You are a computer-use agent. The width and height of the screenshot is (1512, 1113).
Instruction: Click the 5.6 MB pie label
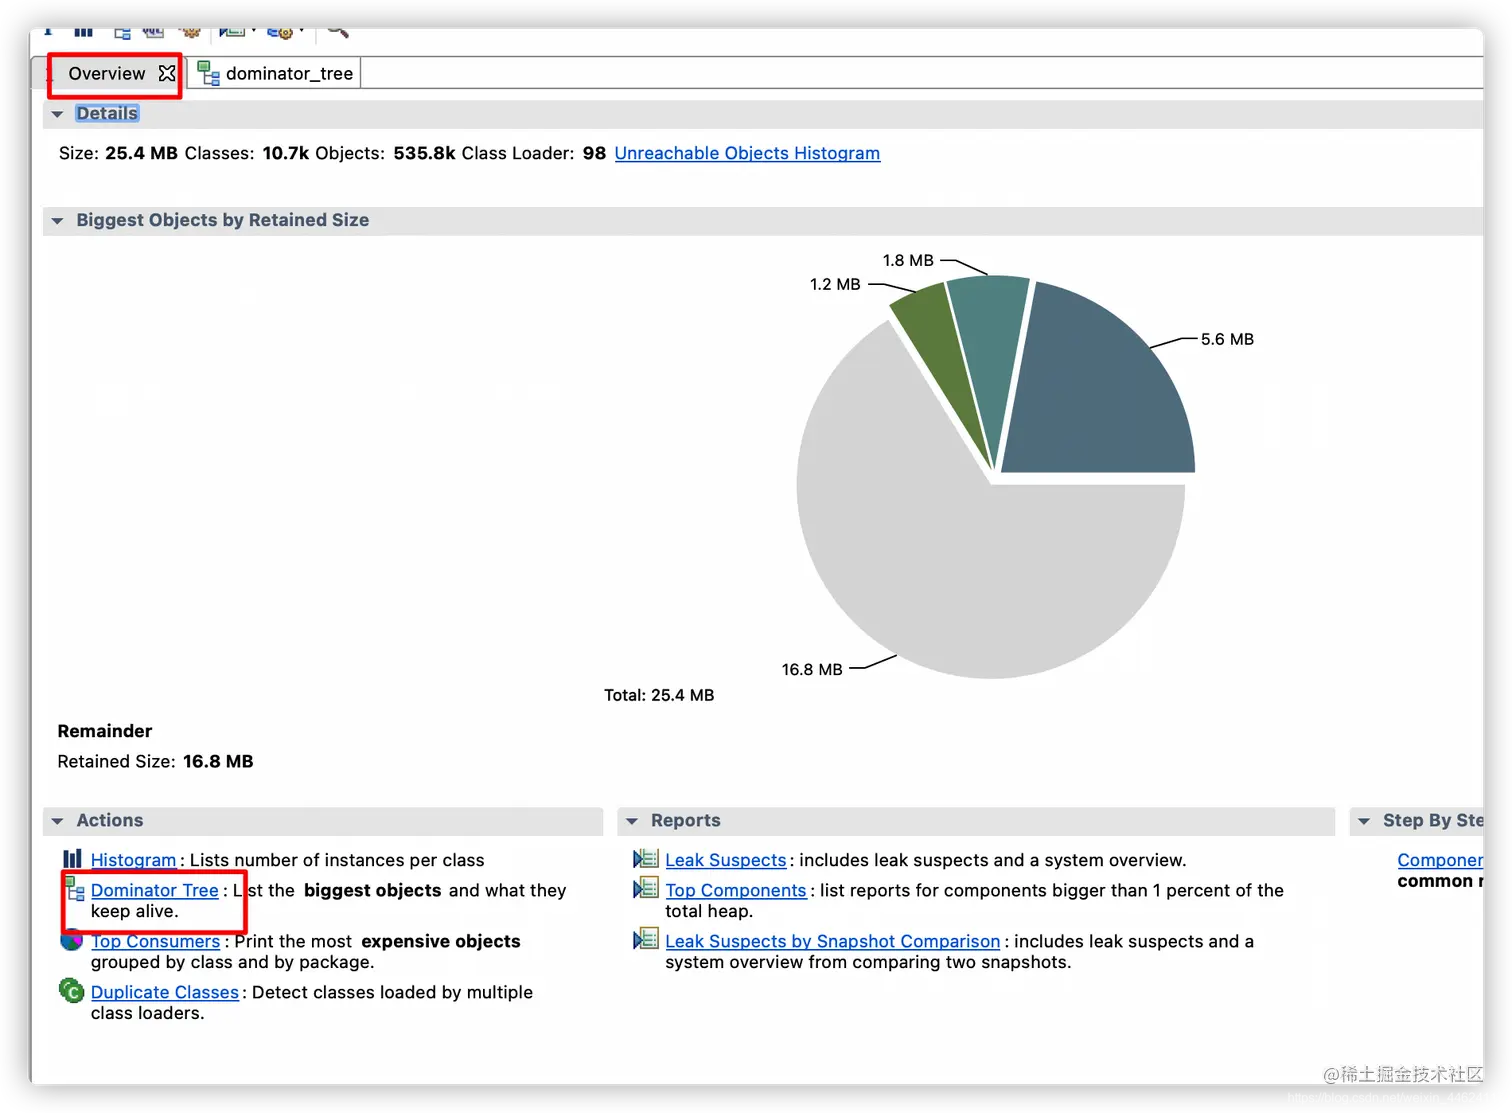[1227, 339]
